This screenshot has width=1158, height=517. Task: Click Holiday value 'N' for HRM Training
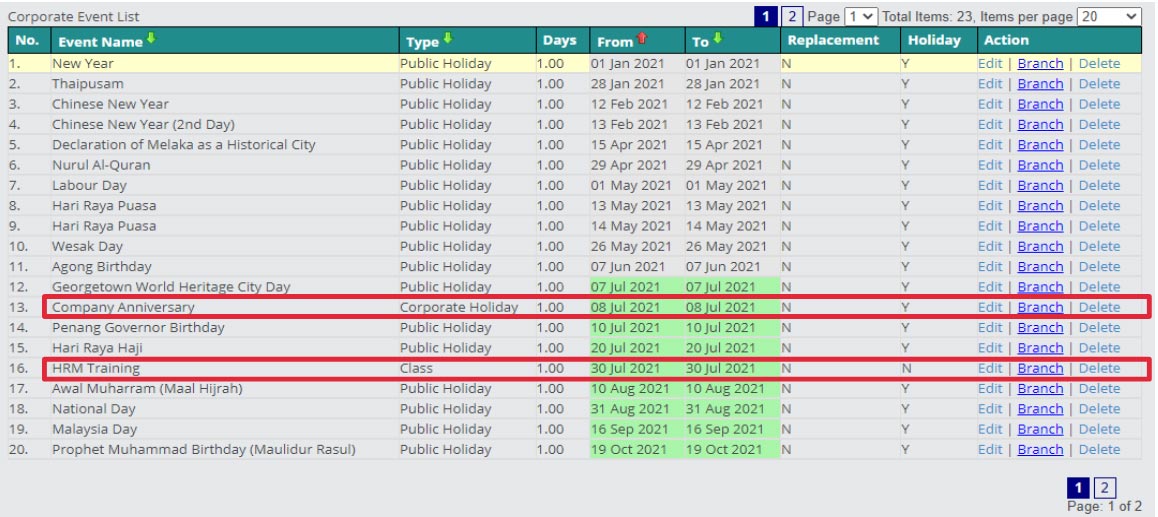point(906,368)
